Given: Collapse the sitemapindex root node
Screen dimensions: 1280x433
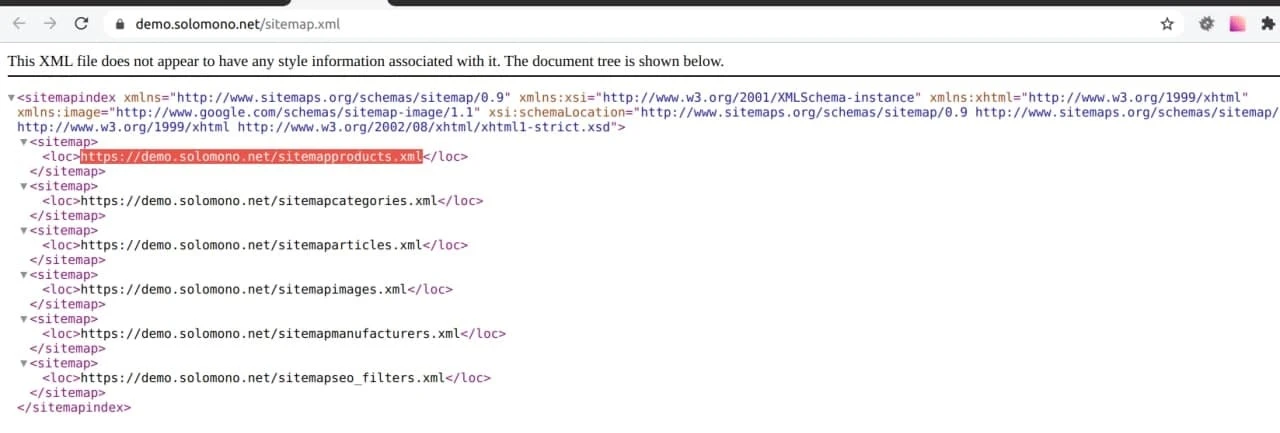Looking at the screenshot, I should (x=11, y=98).
